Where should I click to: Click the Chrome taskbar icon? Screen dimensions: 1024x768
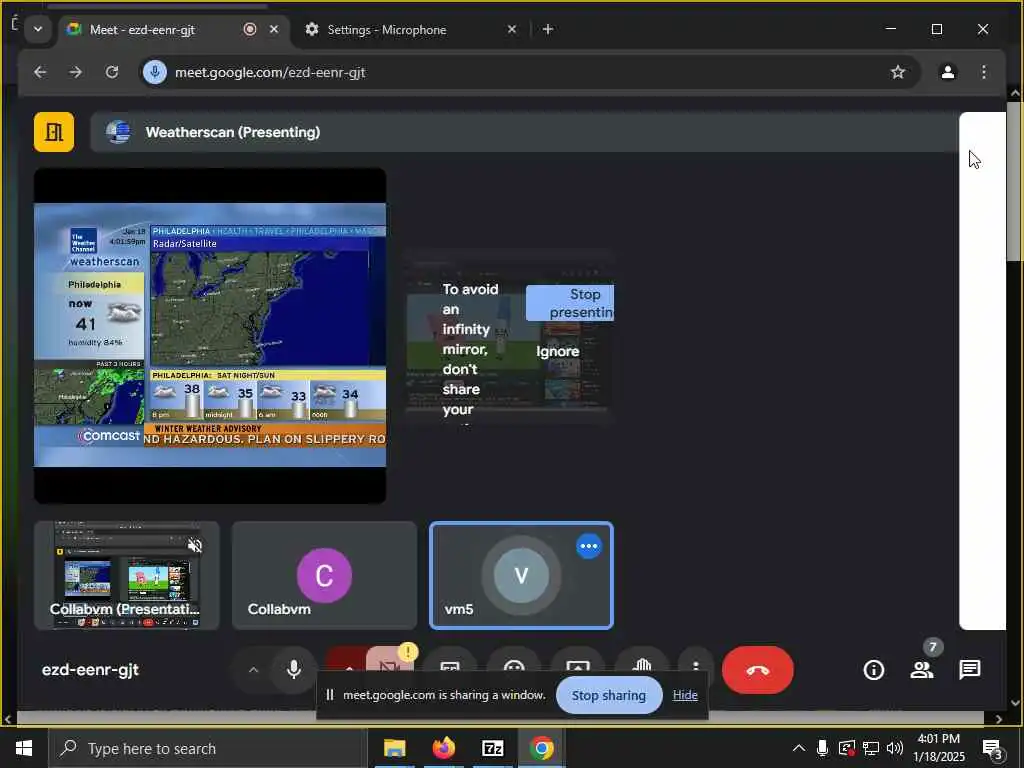[541, 748]
